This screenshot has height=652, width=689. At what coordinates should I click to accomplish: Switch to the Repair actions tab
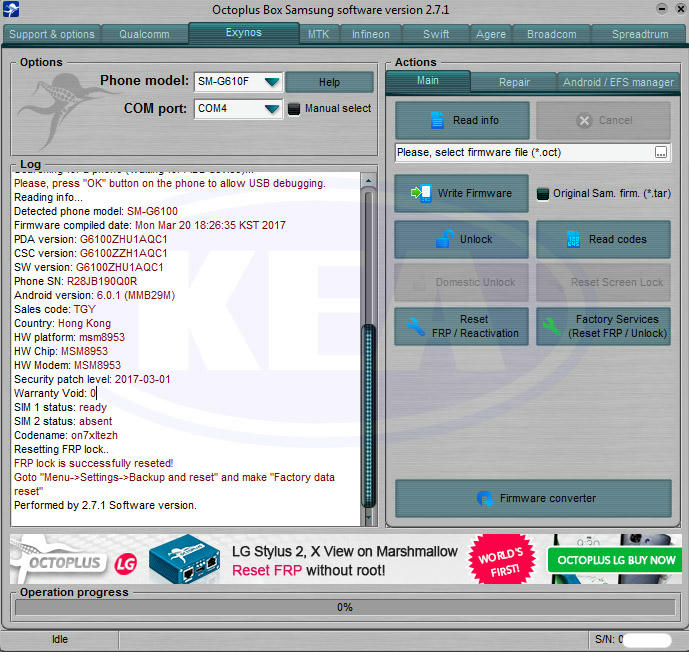(514, 82)
